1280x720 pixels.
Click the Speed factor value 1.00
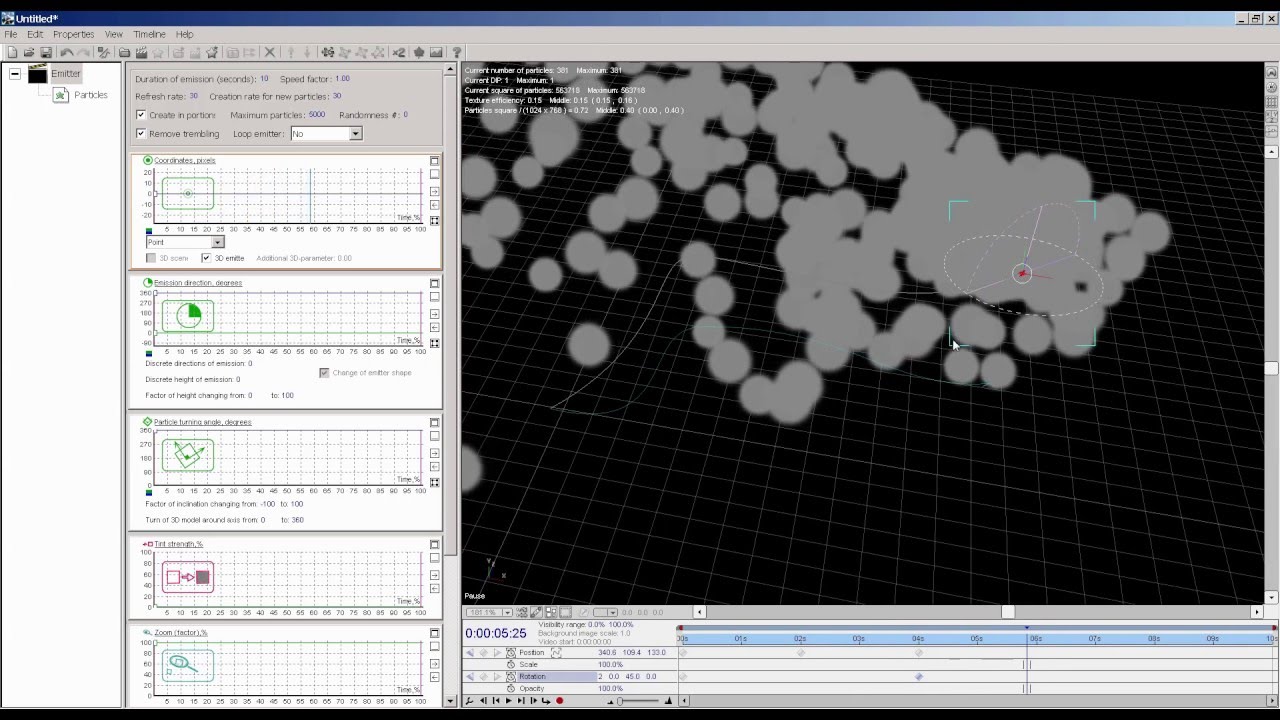tap(343, 79)
